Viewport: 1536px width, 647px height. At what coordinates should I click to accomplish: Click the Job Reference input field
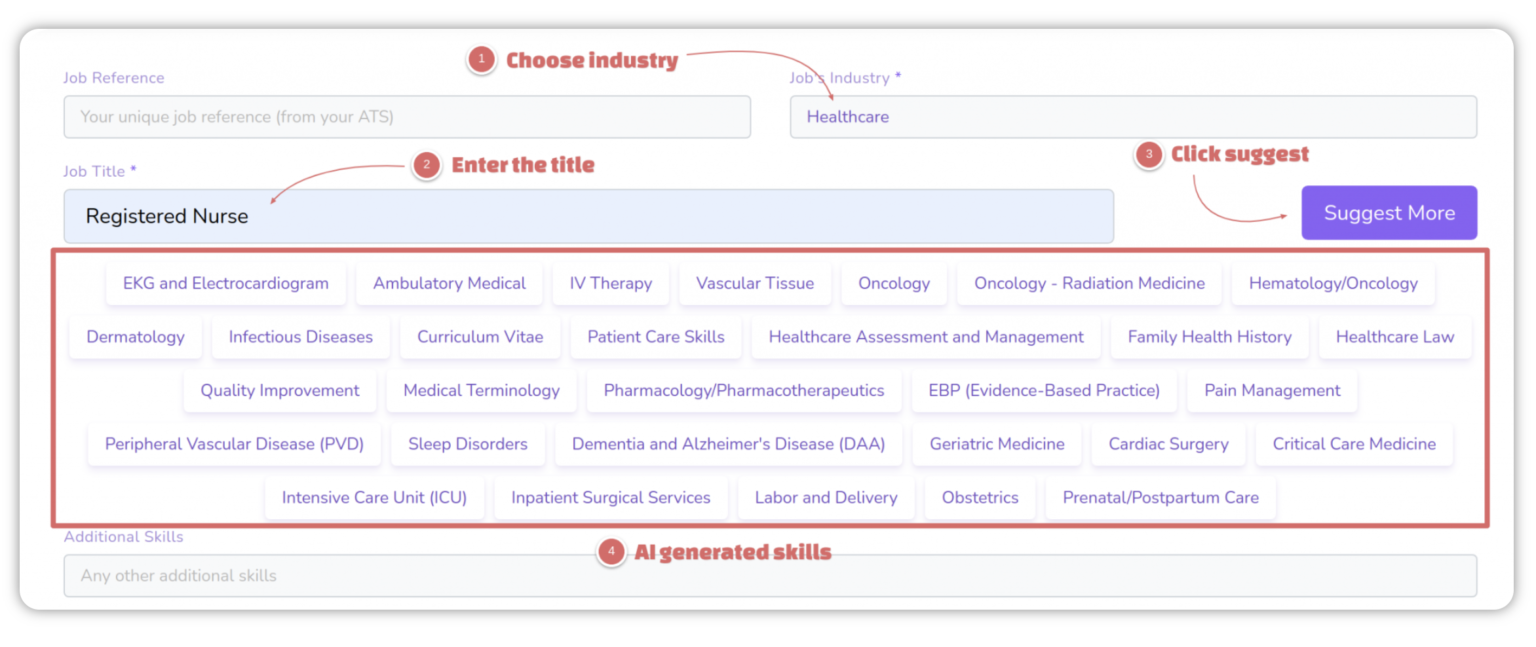click(407, 117)
